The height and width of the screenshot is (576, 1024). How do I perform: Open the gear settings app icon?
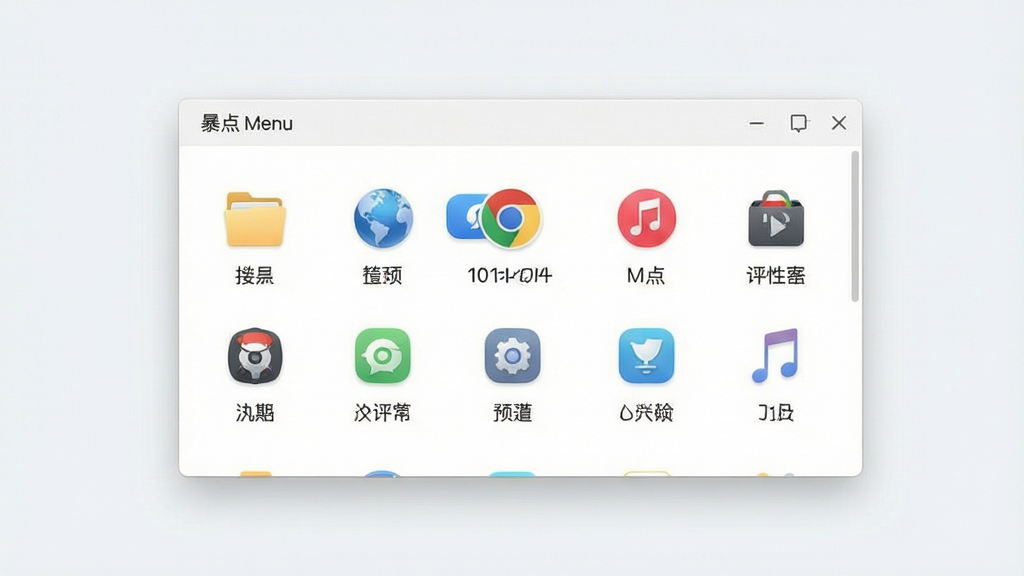[512, 356]
